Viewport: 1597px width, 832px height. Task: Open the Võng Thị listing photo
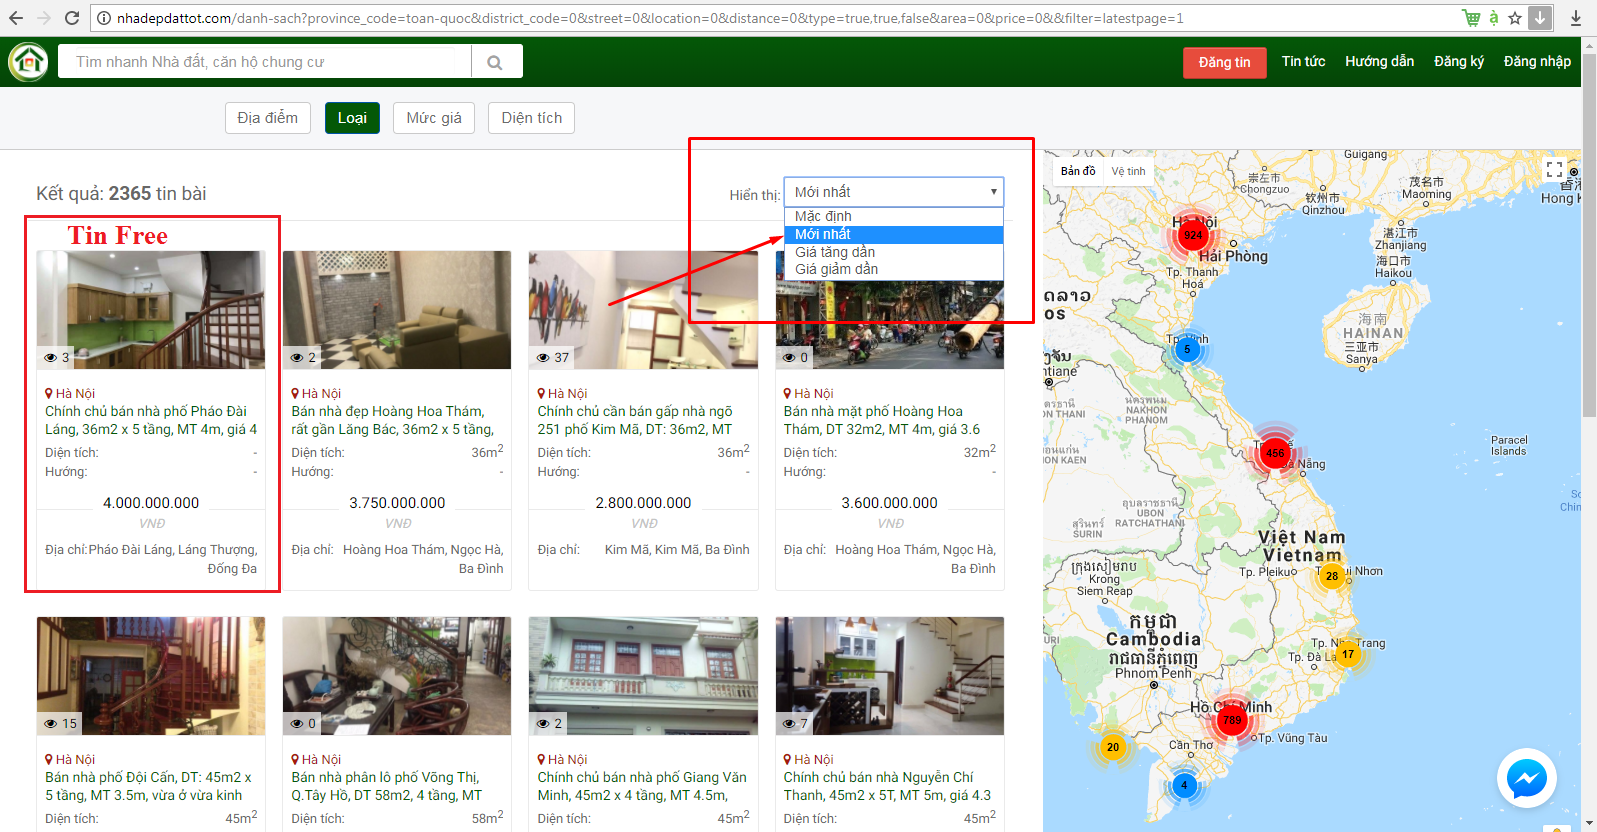[x=397, y=676]
